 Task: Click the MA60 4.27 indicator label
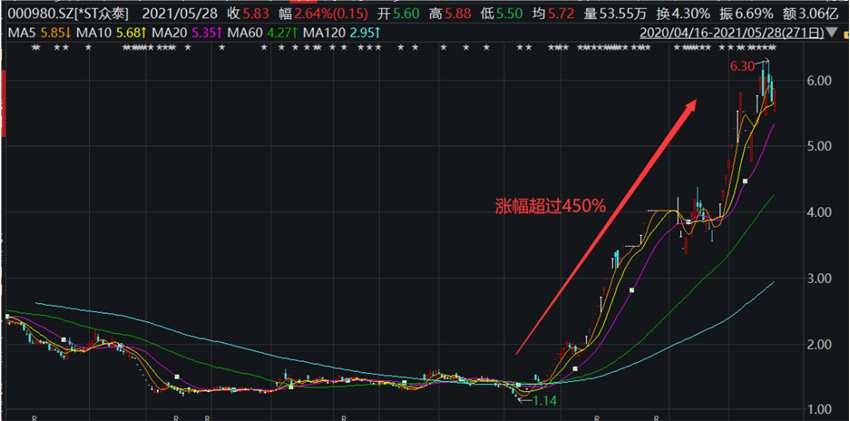263,33
